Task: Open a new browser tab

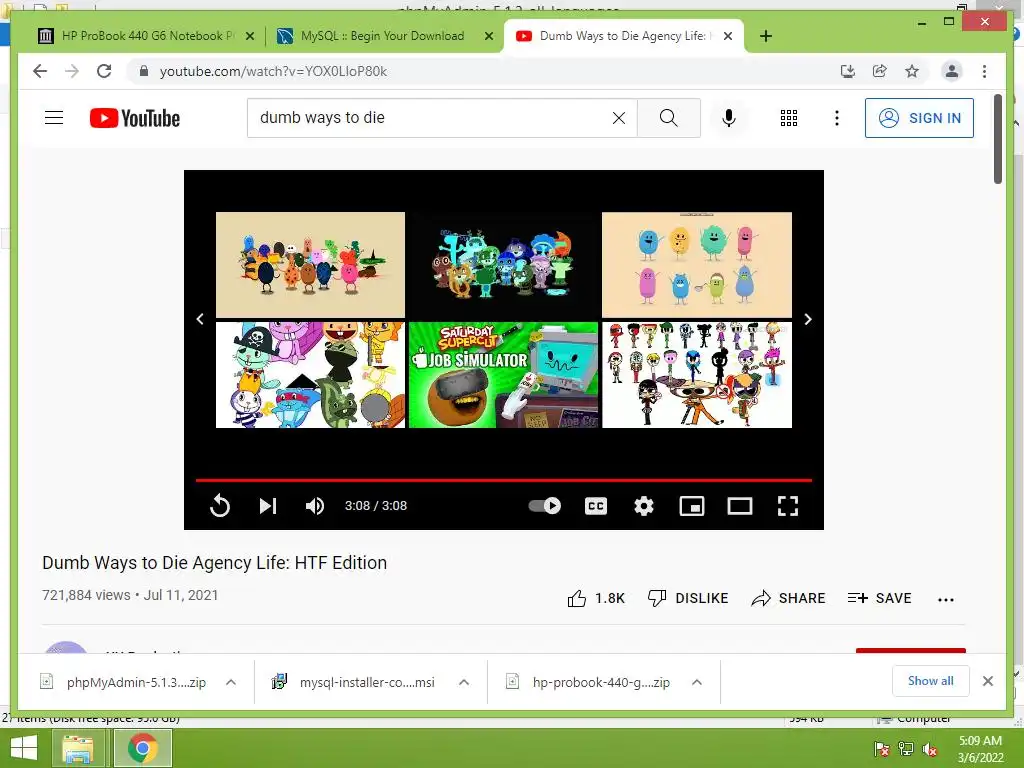Action: [x=766, y=37]
